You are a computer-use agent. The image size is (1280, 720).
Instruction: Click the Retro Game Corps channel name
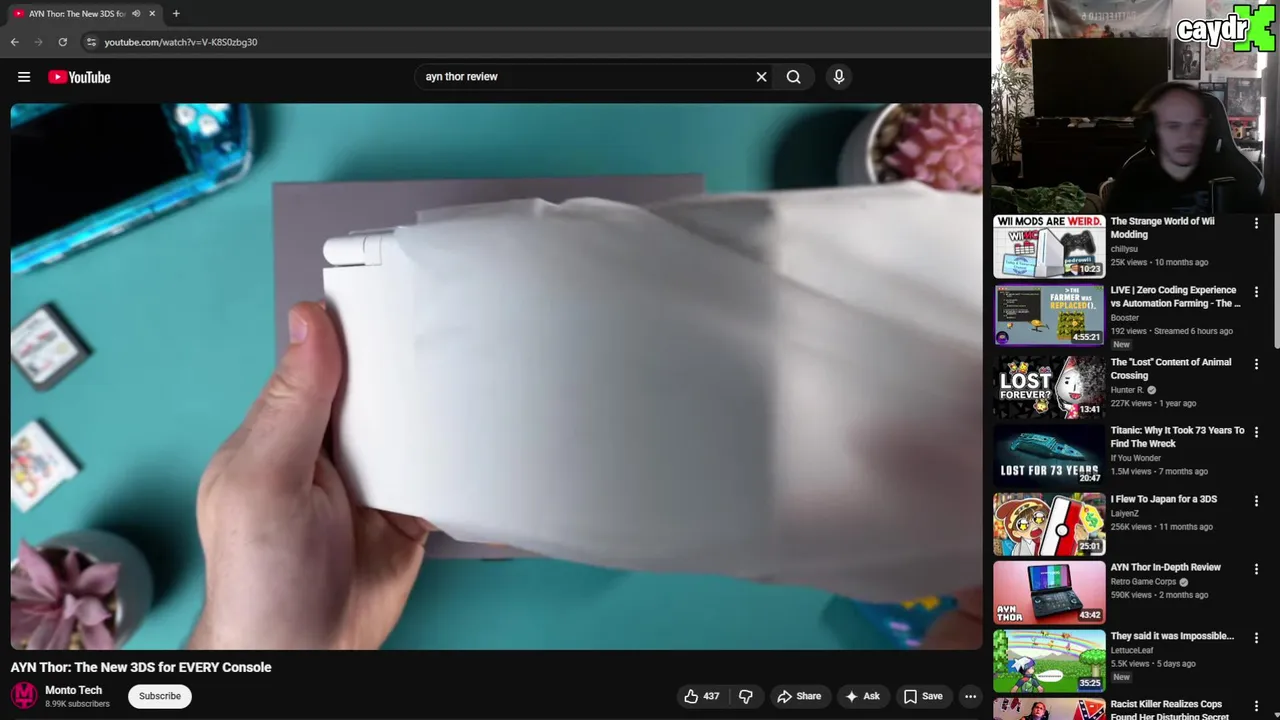click(1143, 581)
